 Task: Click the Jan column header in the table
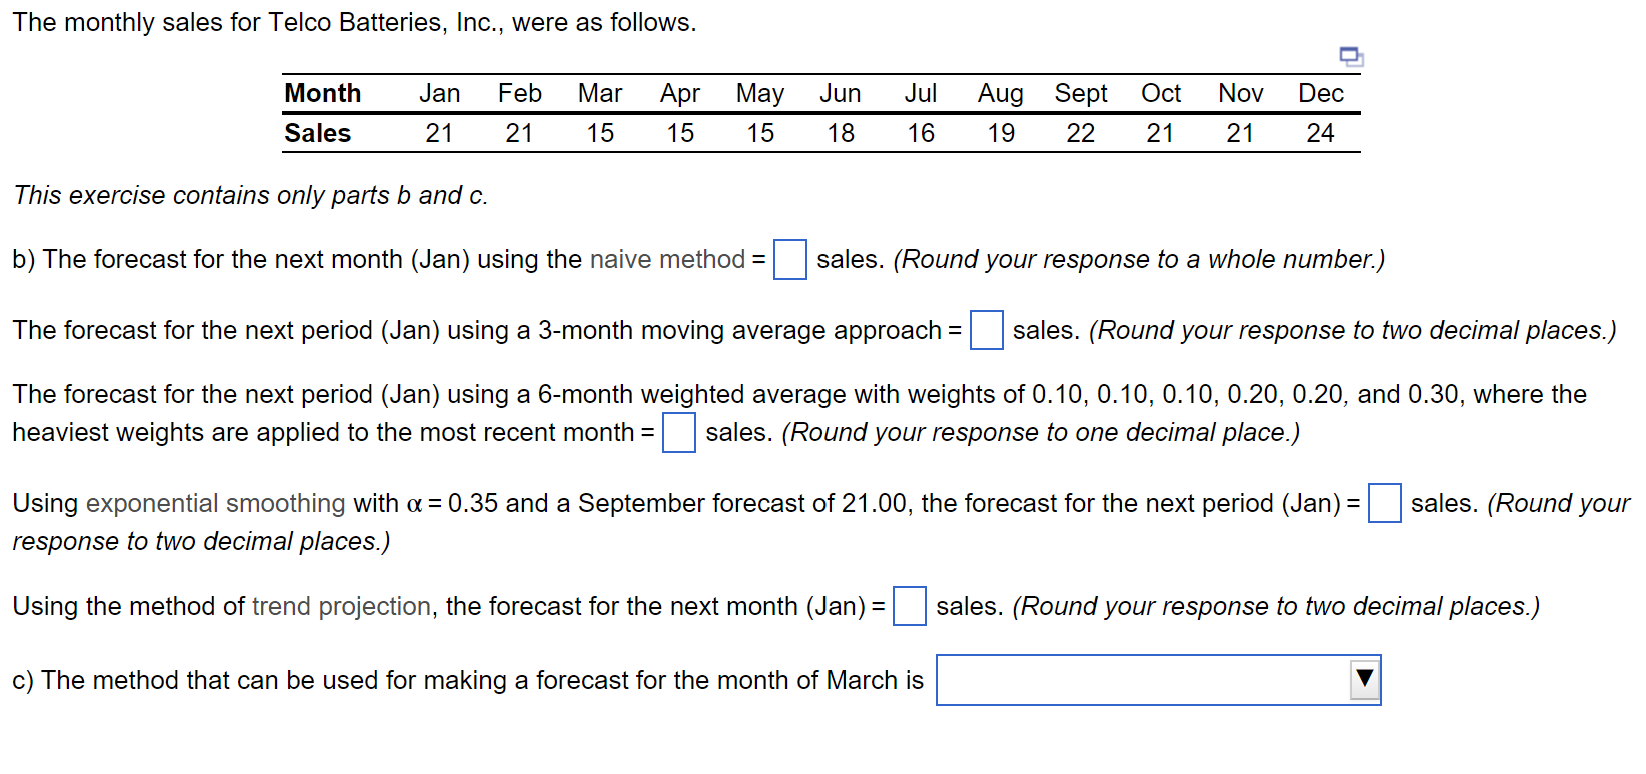440,93
